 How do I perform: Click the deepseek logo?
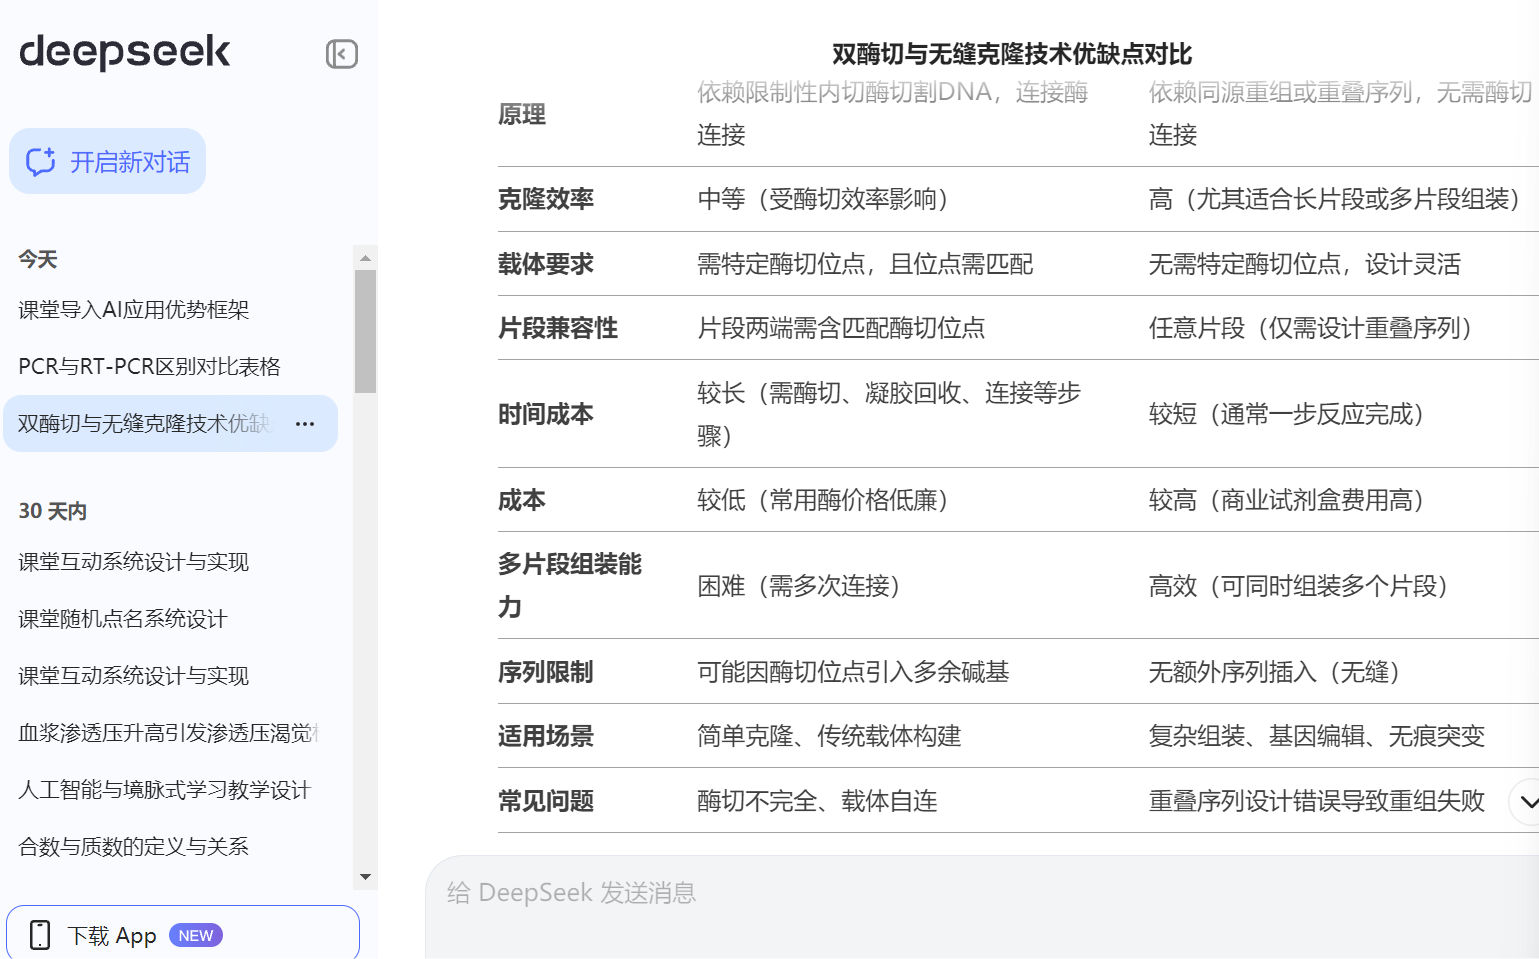point(125,52)
